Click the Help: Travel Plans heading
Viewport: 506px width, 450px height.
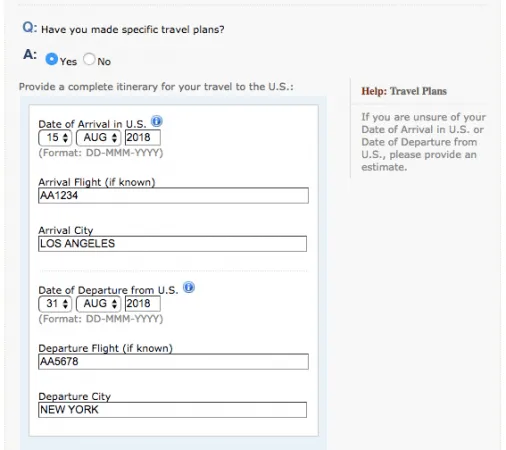click(x=404, y=91)
